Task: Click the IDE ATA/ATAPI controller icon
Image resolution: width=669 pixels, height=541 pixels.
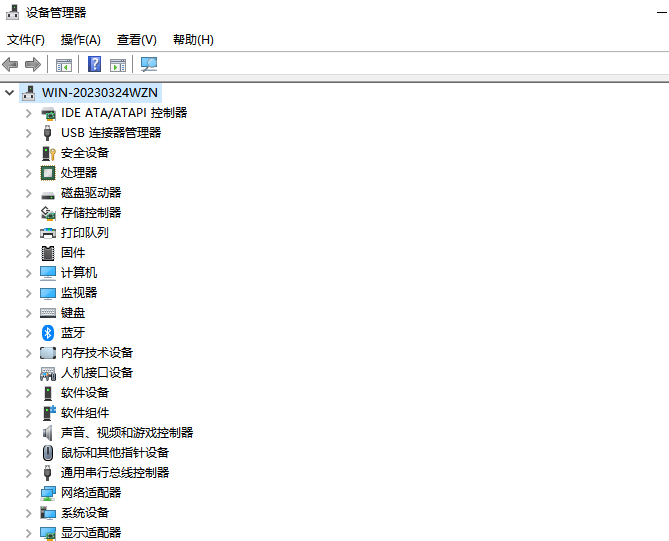Action: 48,113
